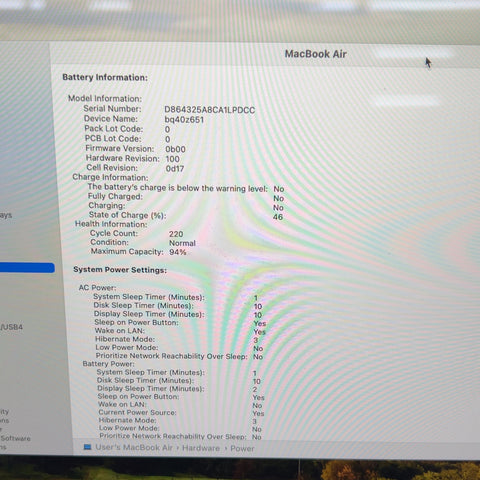
Task: Click the MacBook Air window title
Action: (x=316, y=54)
